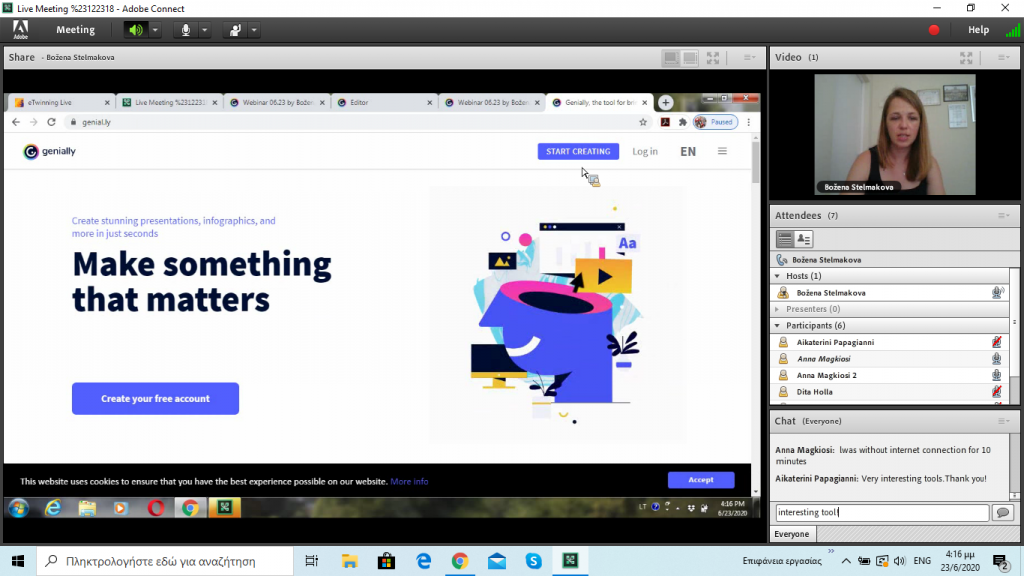Open the status options dropdown arrow

tap(254, 30)
